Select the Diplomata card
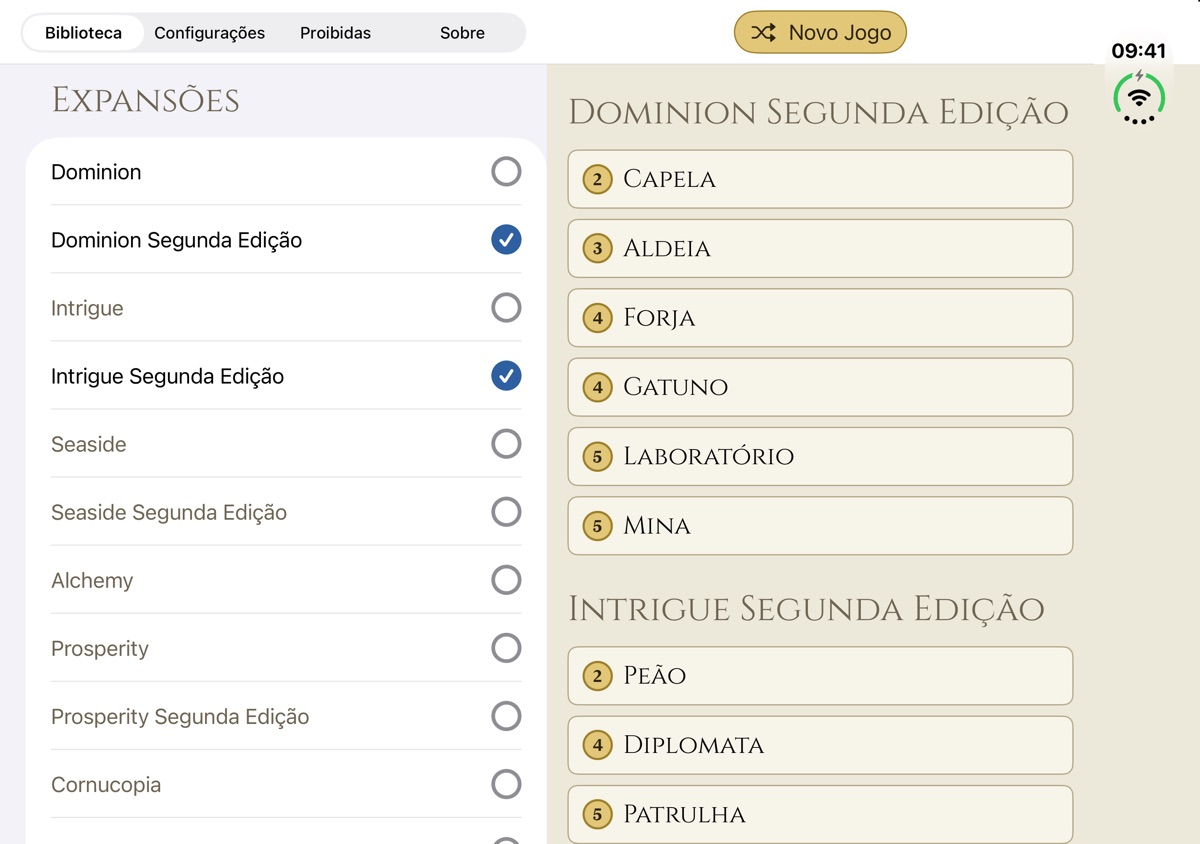The image size is (1200, 844). click(x=820, y=745)
